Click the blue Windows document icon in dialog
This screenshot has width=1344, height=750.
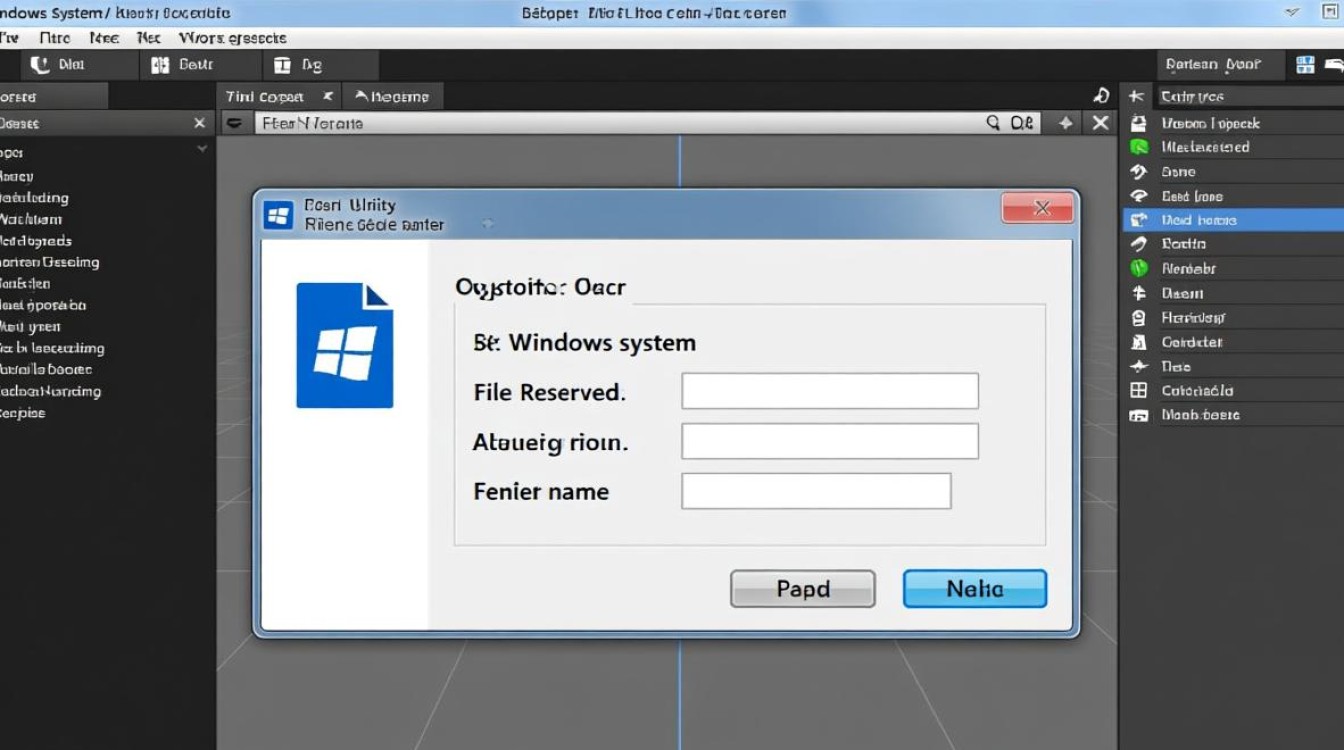345,345
